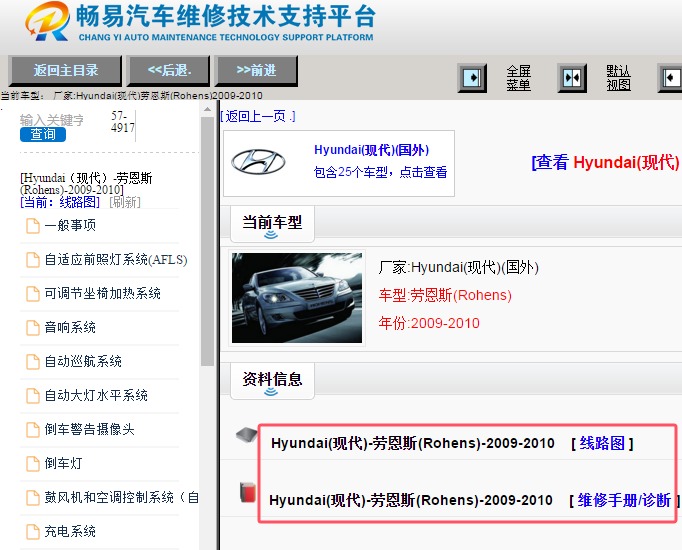Click the page icon beside 一般事项
Image resolution: width=682 pixels, height=550 pixels.
(x=33, y=226)
